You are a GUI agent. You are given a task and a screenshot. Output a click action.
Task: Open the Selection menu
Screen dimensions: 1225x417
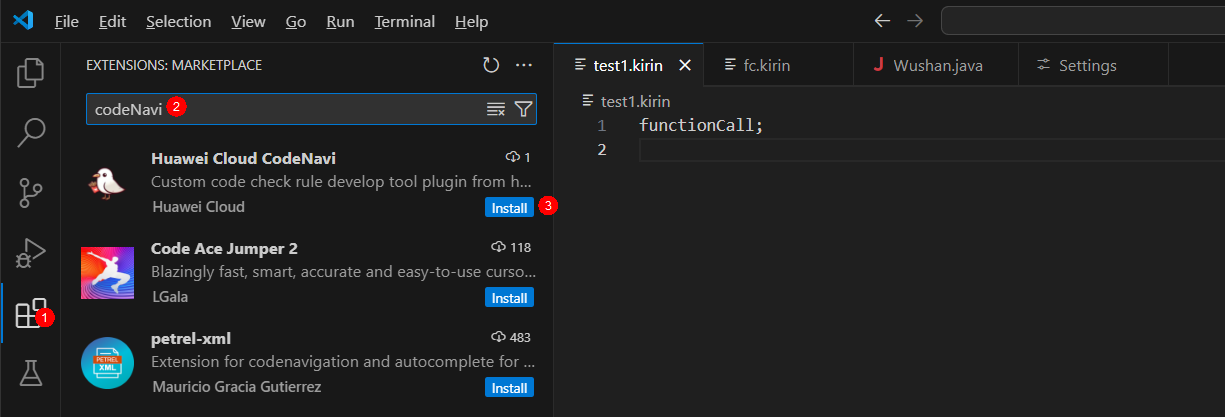[178, 21]
